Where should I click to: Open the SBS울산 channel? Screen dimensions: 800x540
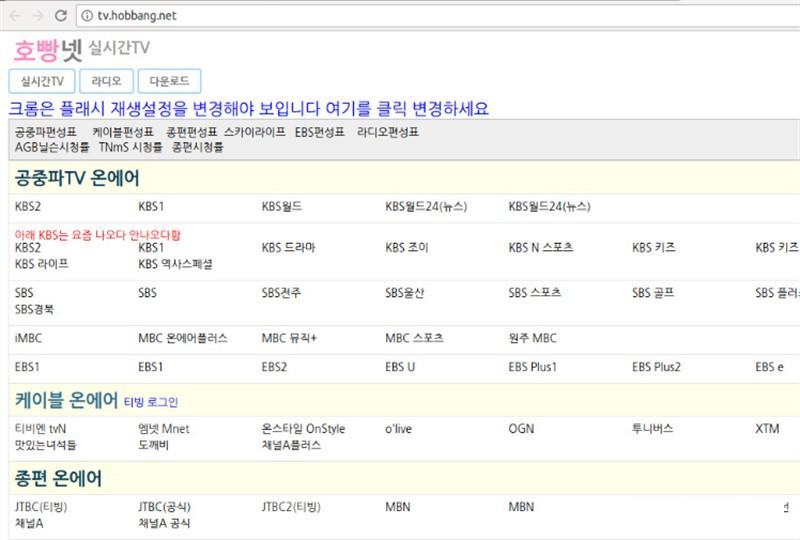click(405, 293)
